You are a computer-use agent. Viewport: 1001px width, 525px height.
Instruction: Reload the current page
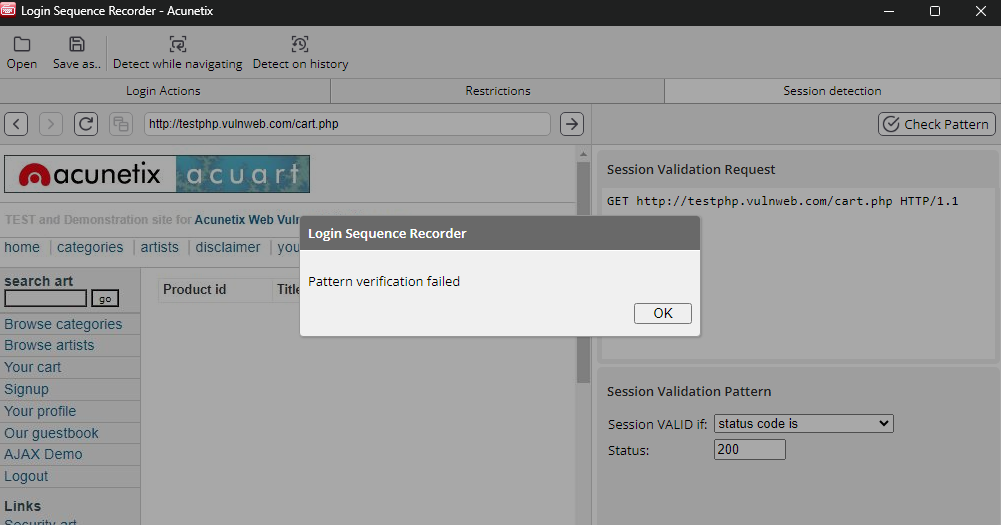pyautogui.click(x=86, y=124)
